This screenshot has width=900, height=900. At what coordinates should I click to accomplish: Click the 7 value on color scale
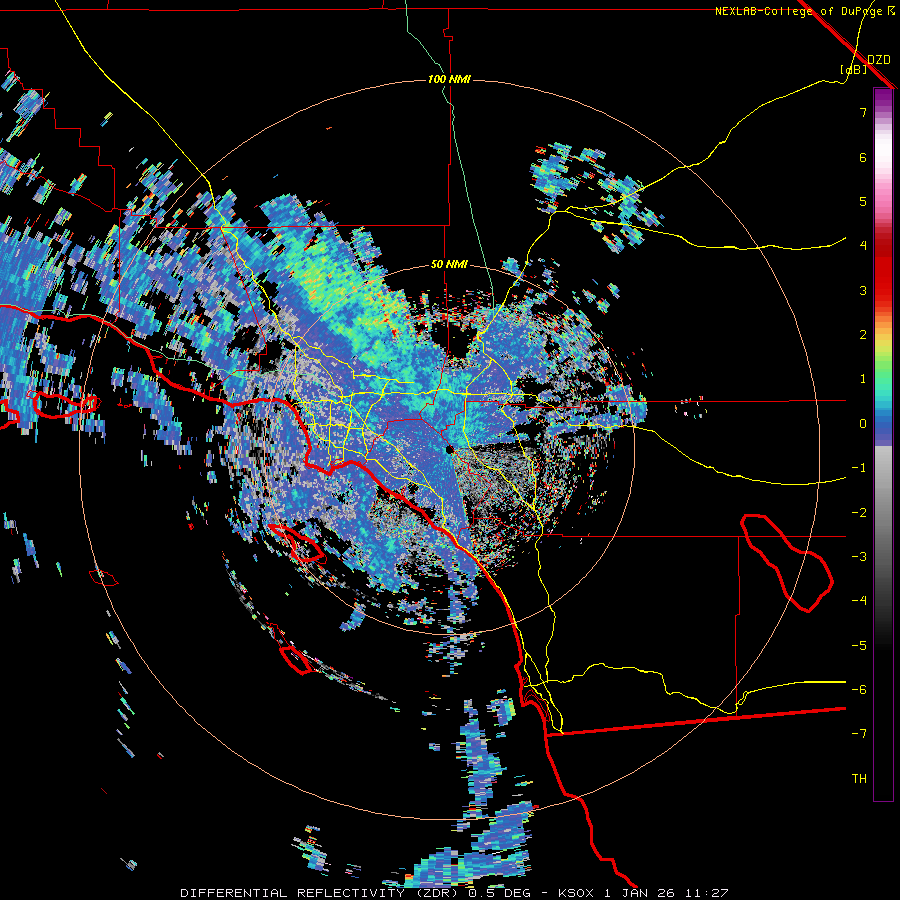click(863, 112)
